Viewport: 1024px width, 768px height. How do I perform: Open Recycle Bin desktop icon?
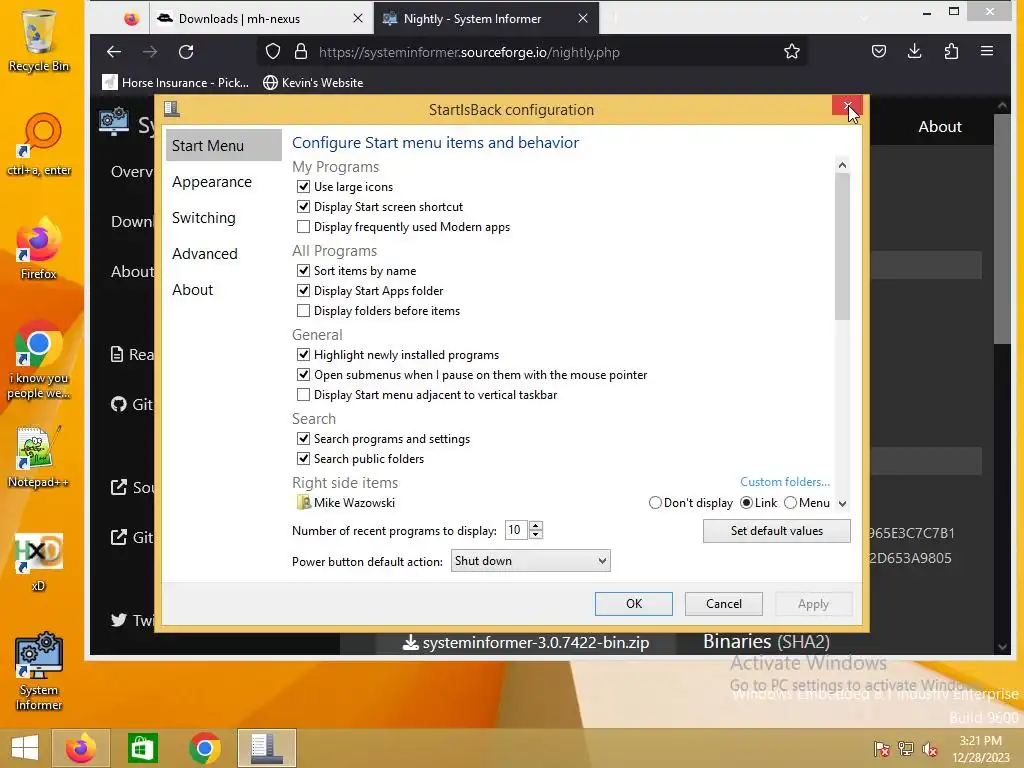(x=39, y=40)
